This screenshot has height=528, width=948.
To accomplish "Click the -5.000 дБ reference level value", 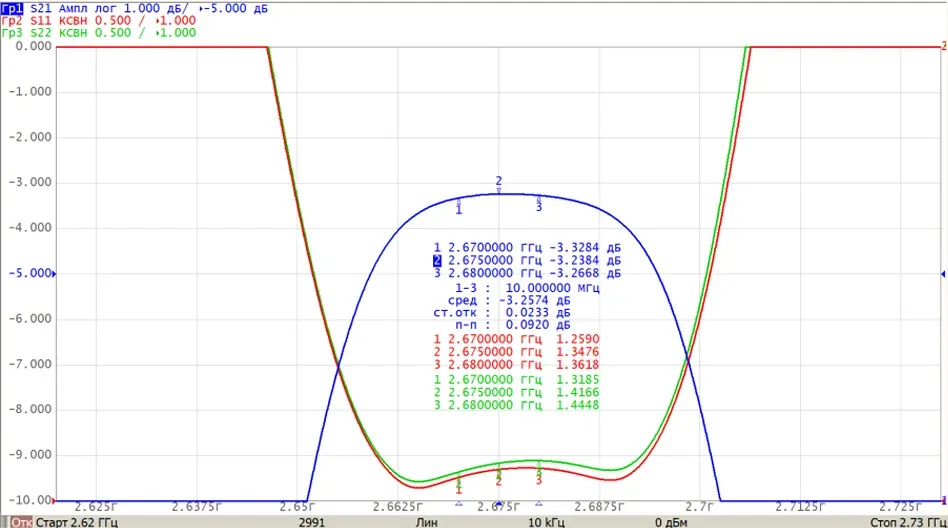I will [233, 8].
